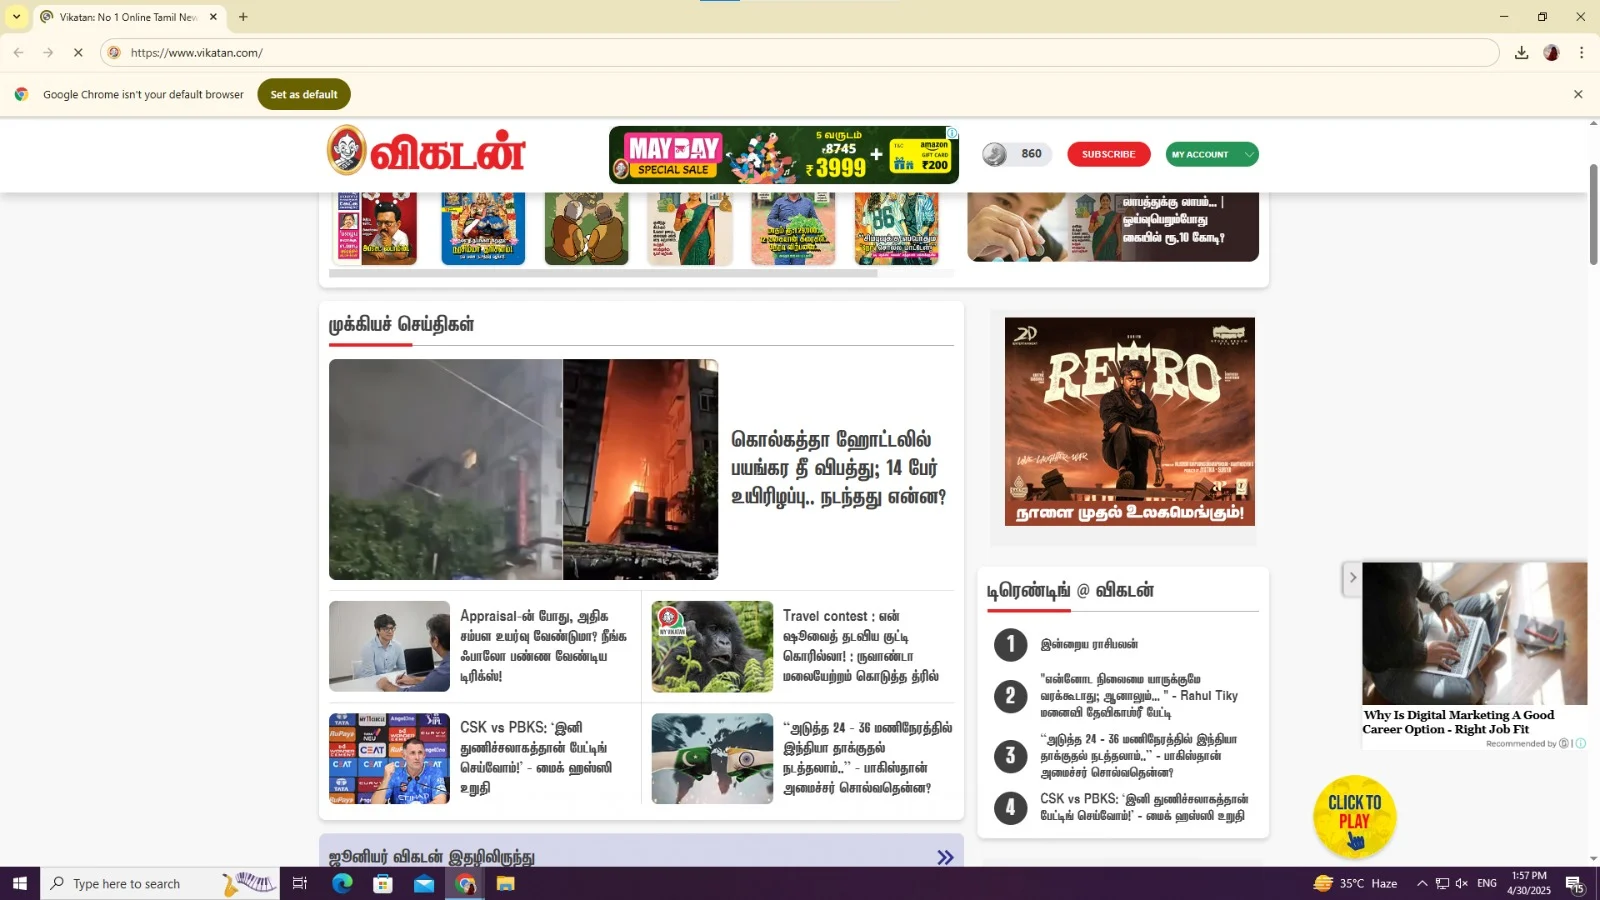Open the Chrome three-dot menu
Image resolution: width=1600 pixels, height=900 pixels.
pyautogui.click(x=1581, y=53)
